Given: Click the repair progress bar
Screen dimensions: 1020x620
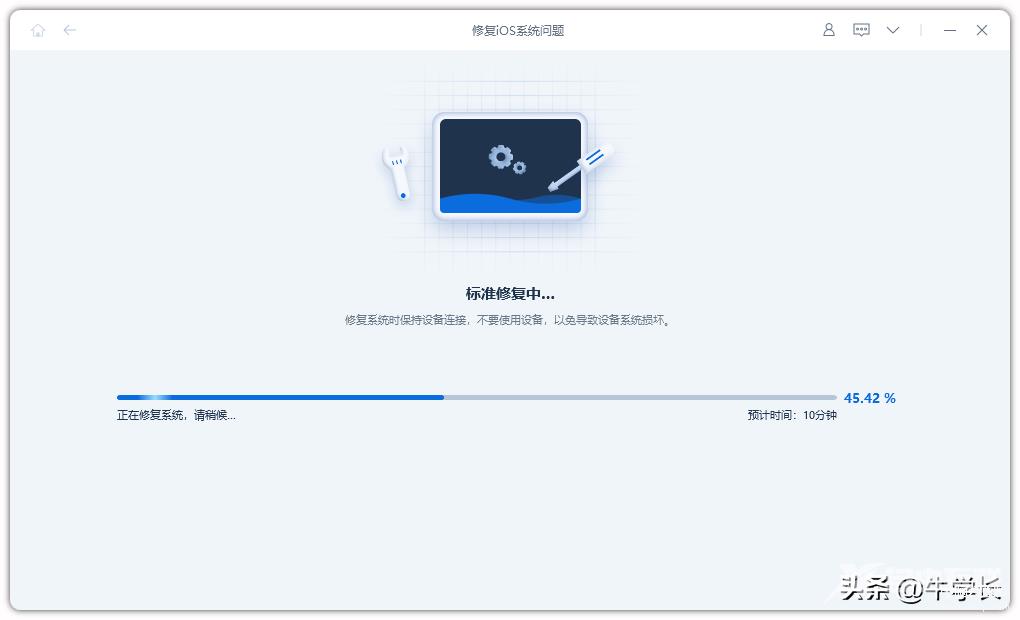Looking at the screenshot, I should 477,397.
